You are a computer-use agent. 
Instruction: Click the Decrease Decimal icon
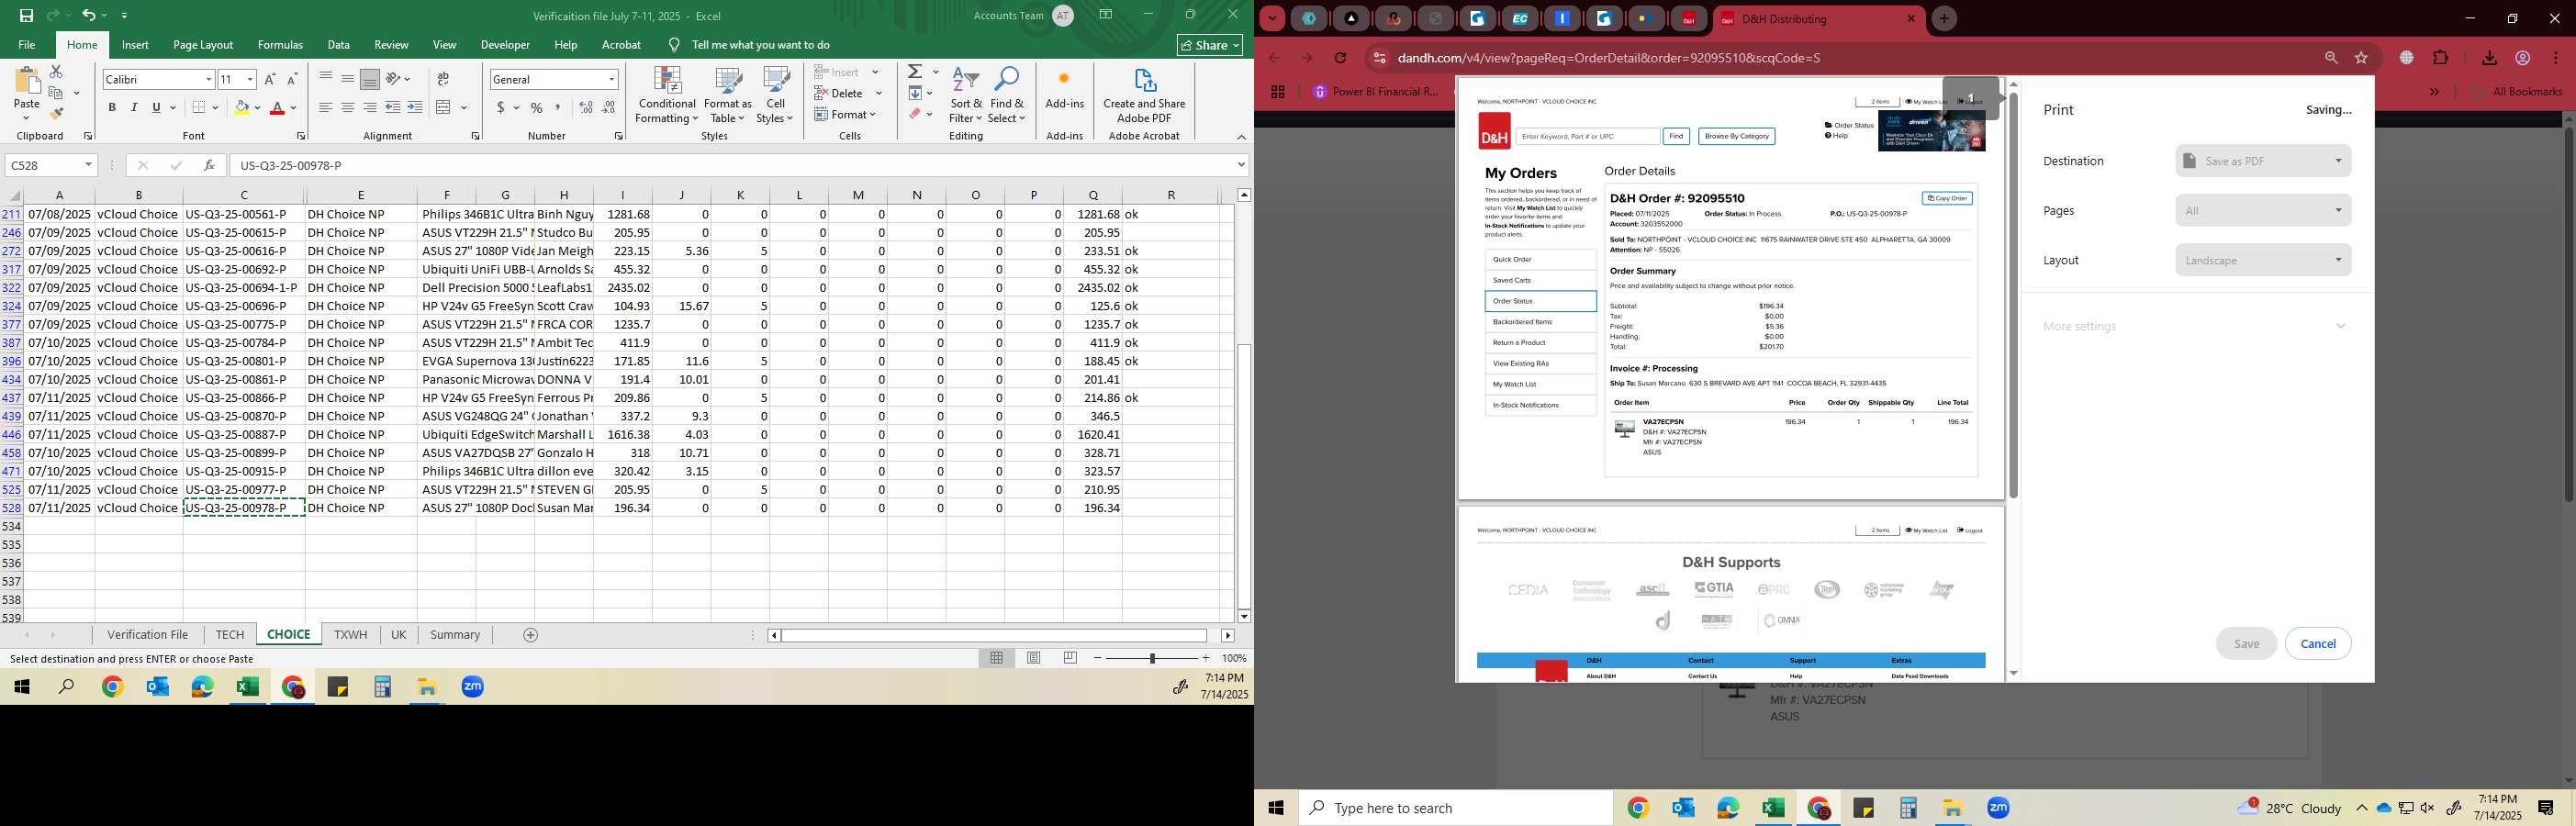point(609,108)
